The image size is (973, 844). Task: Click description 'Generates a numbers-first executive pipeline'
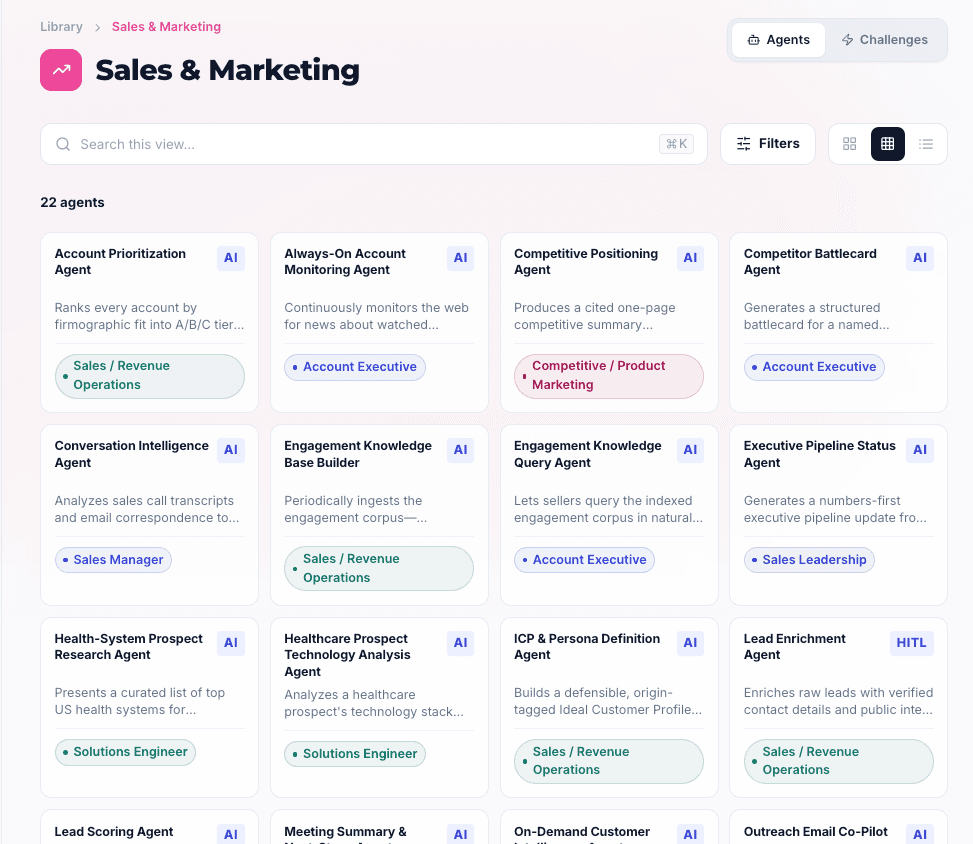click(x=835, y=509)
